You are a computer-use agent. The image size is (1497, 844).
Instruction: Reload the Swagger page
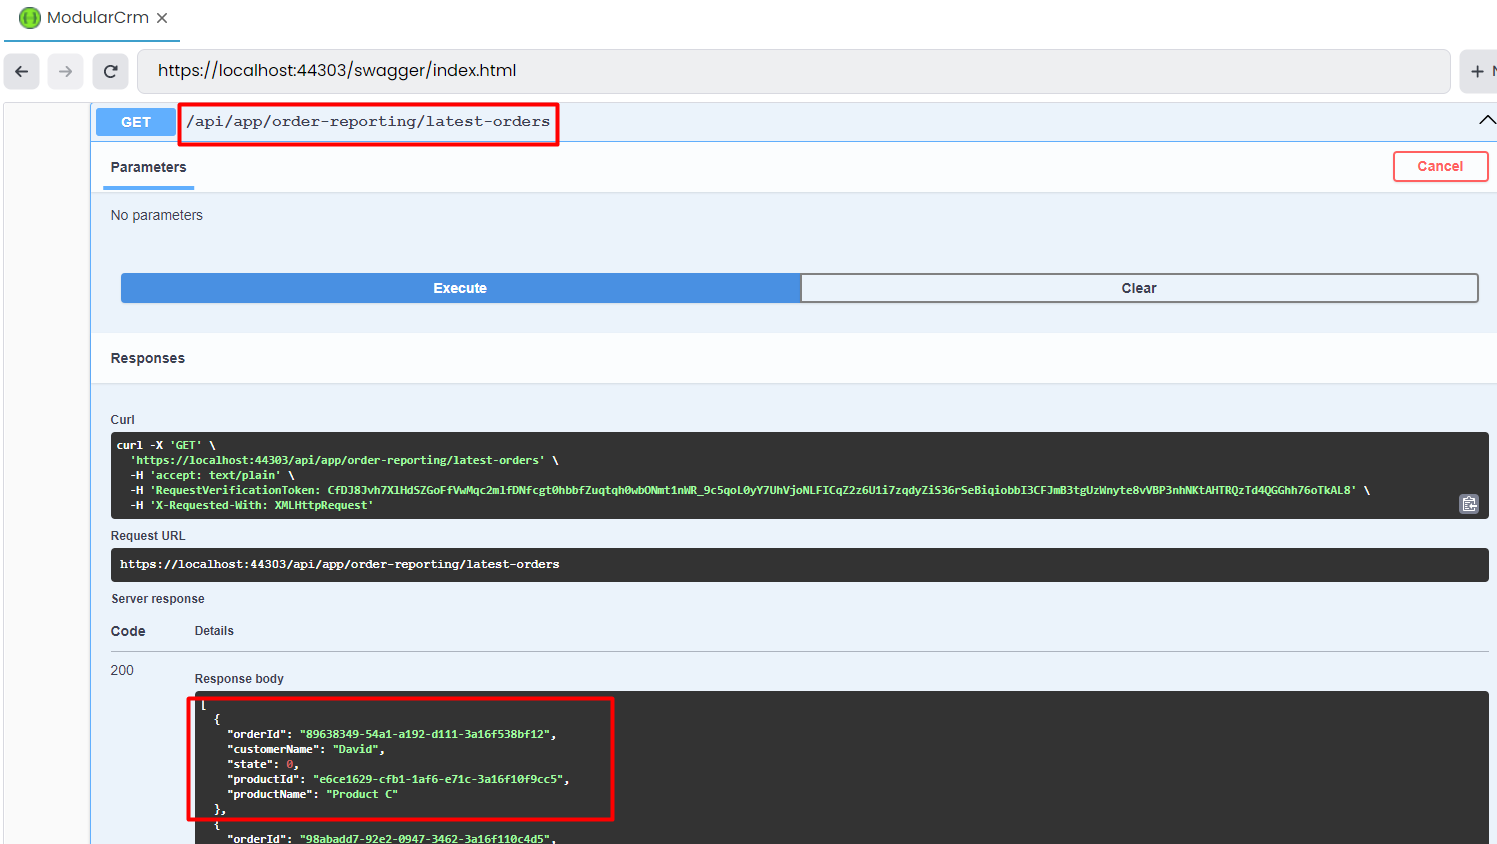pos(110,71)
